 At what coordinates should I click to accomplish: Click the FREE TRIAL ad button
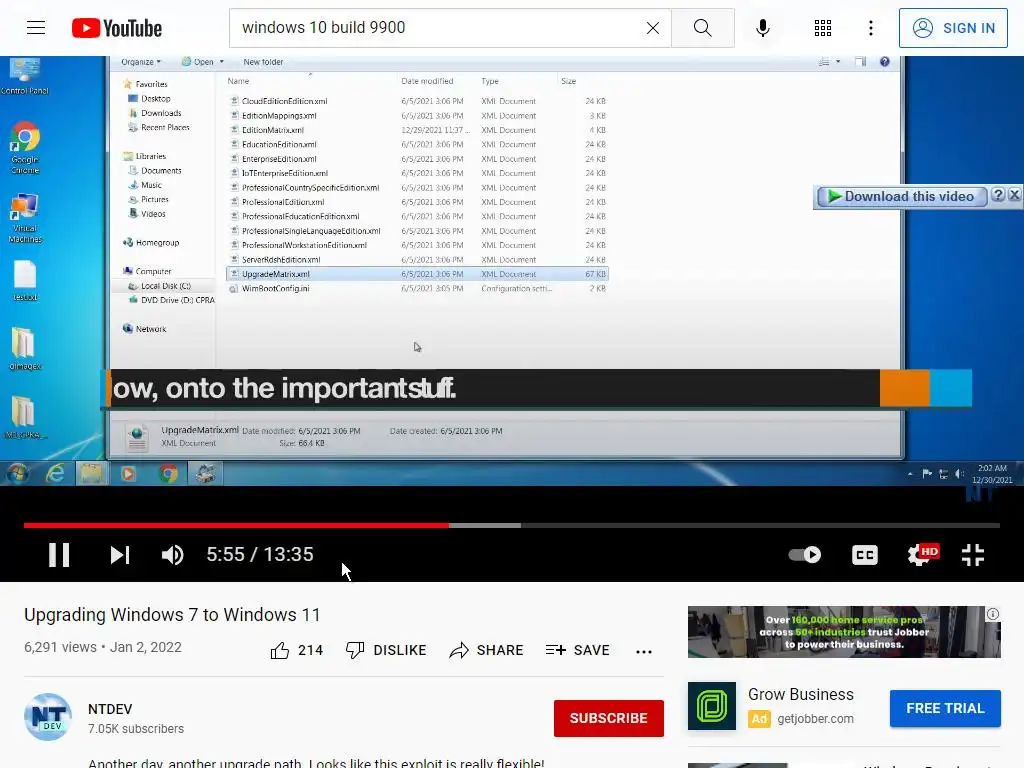tap(945, 709)
